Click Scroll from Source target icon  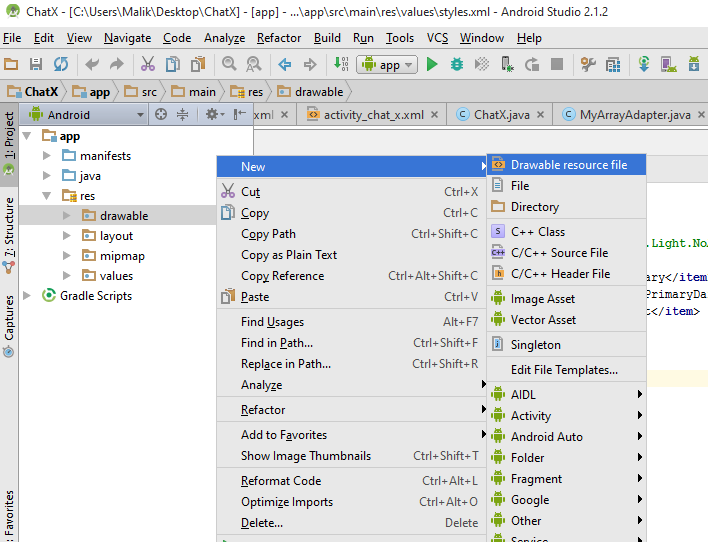161,114
